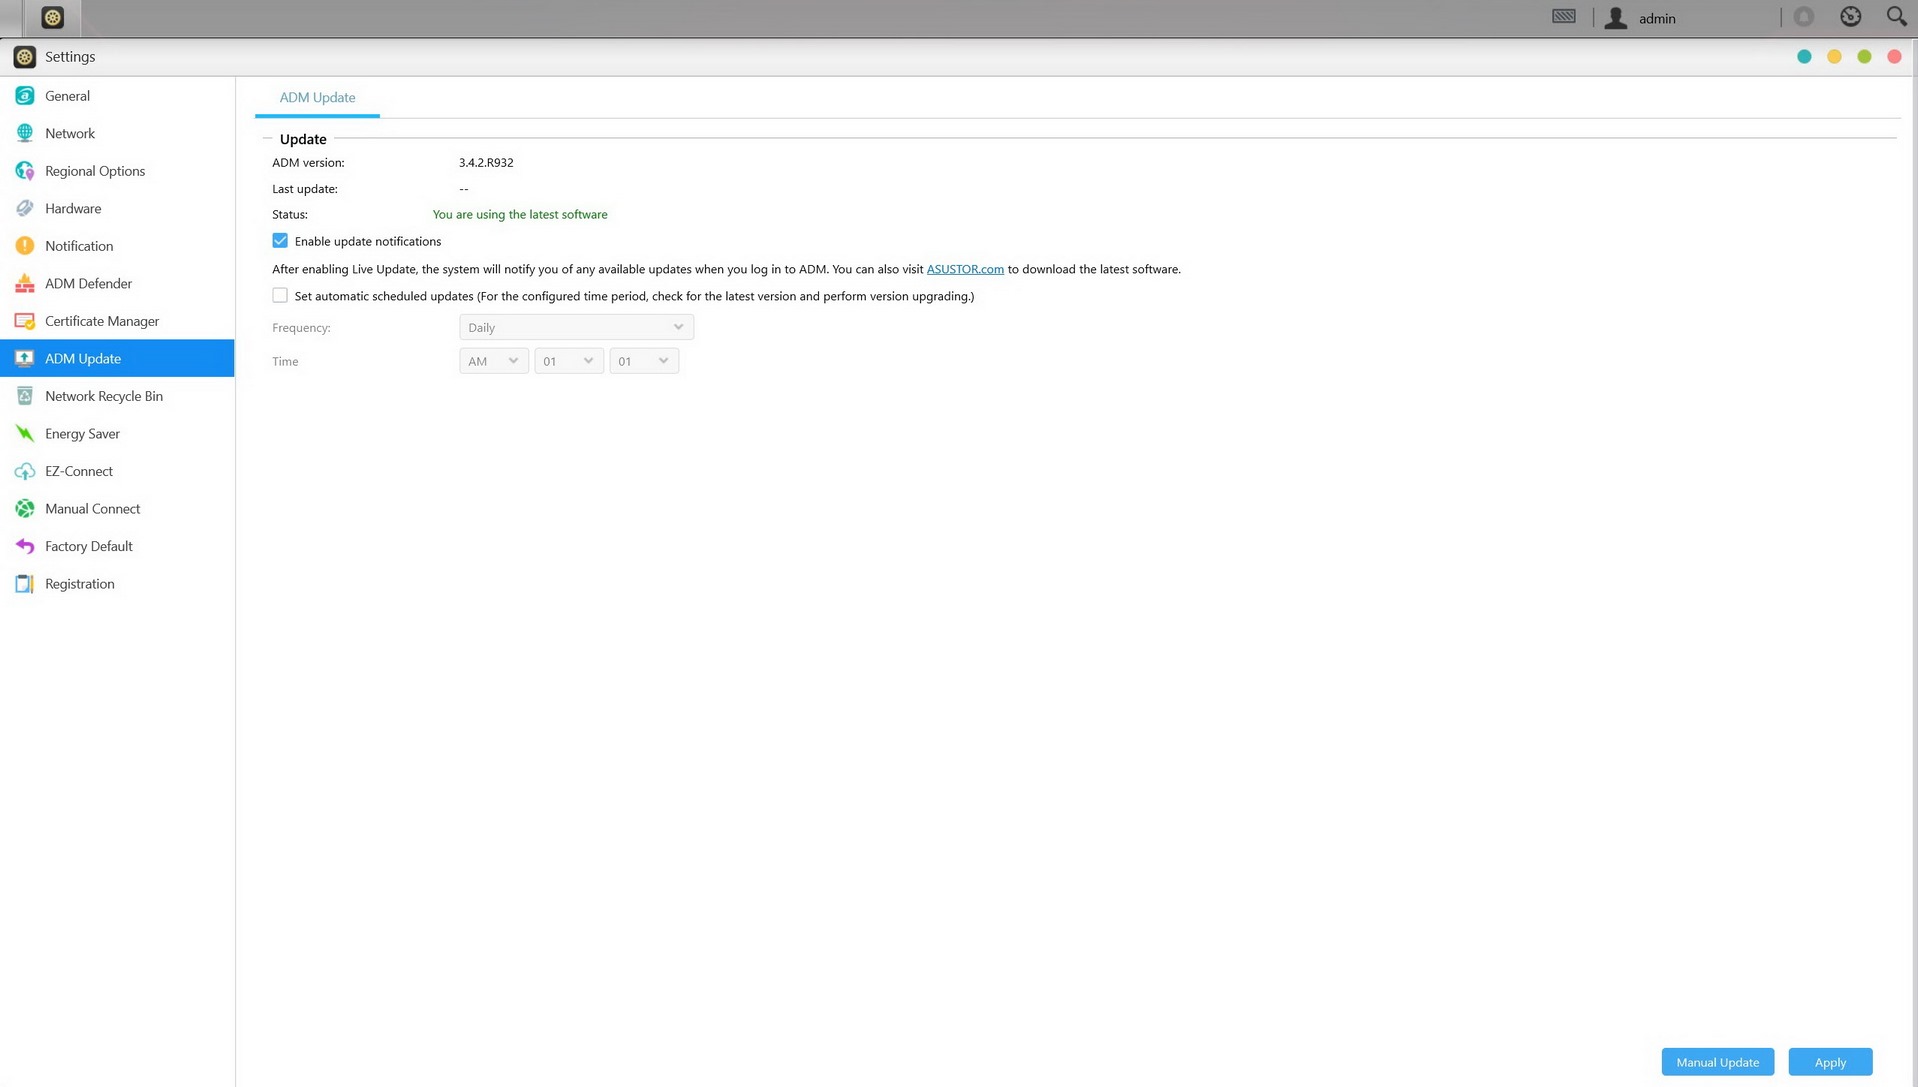Click the keyboard icon in top bar
1918x1087 pixels.
[1564, 16]
